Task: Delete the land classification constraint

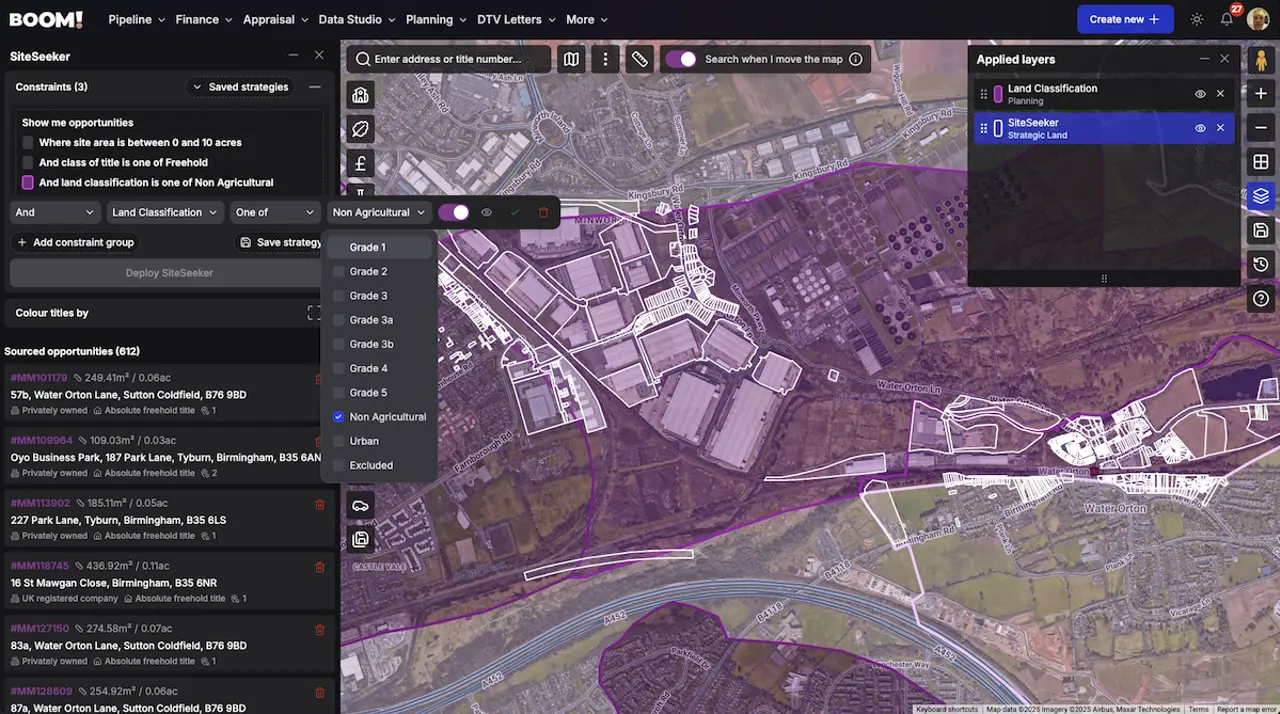Action: pos(543,212)
